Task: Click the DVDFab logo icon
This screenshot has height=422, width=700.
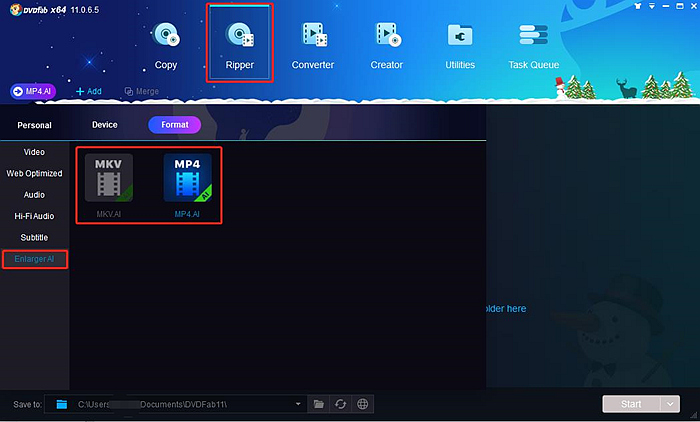Action: (16, 9)
